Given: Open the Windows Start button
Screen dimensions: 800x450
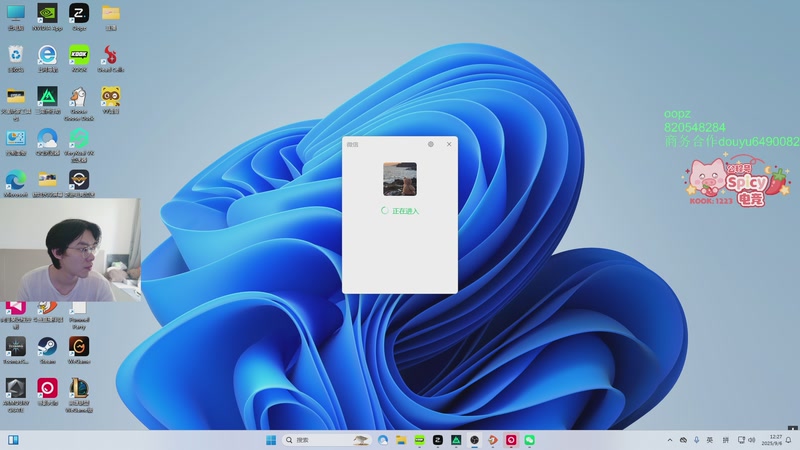Looking at the screenshot, I should coord(271,440).
